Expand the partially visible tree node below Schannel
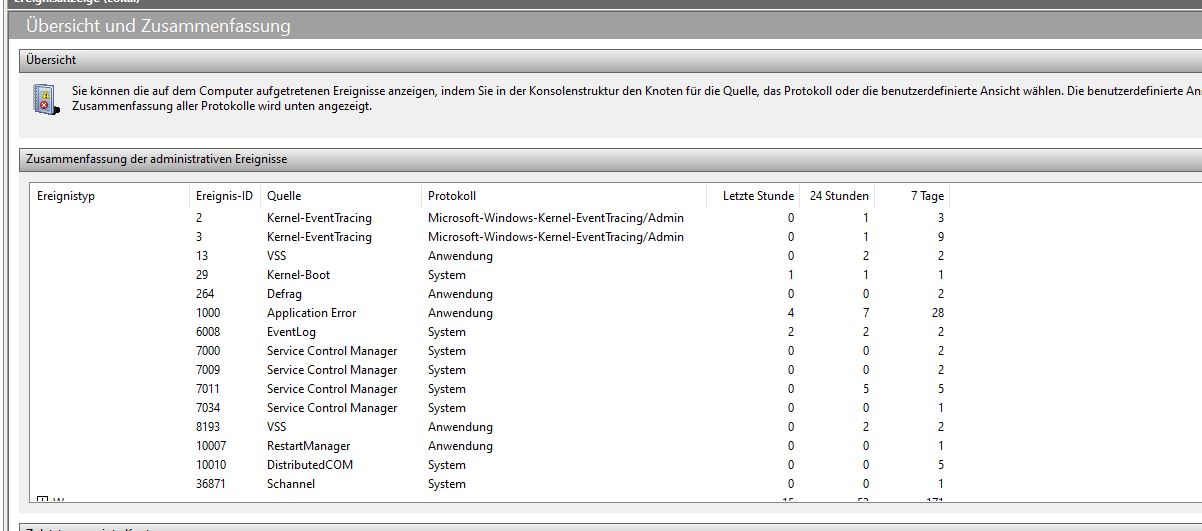The image size is (1202, 531). [42, 499]
